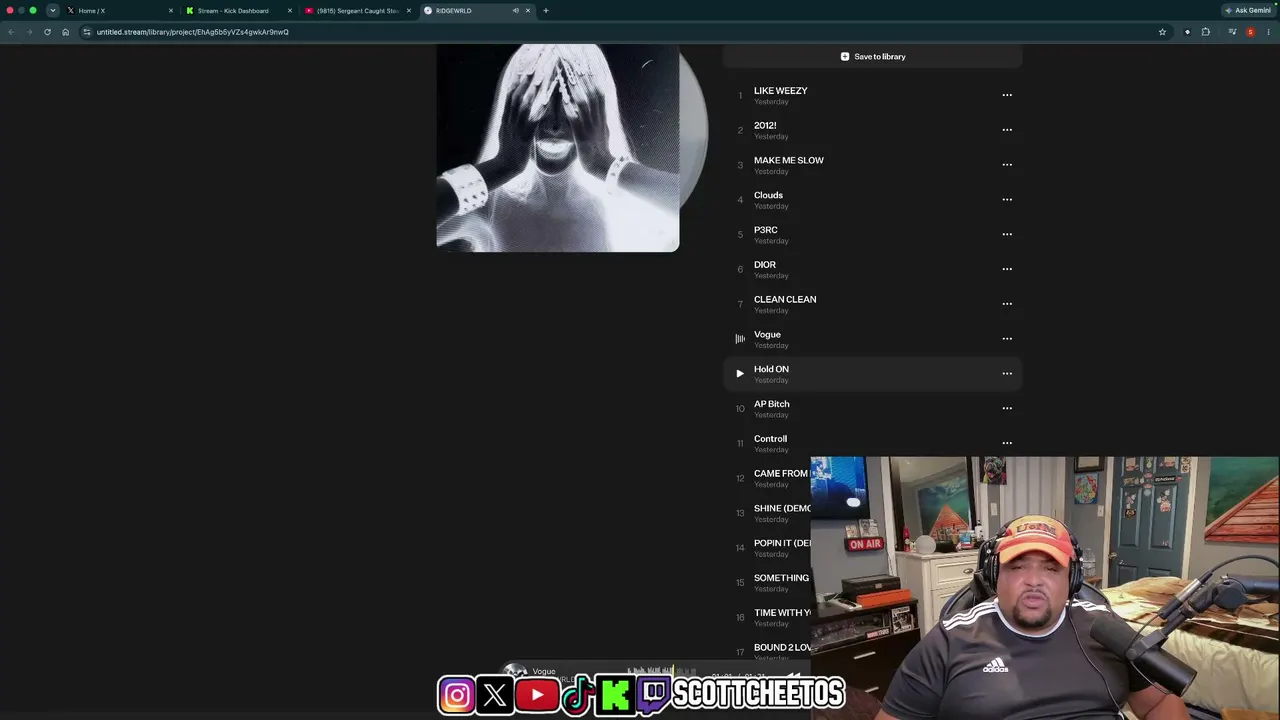Open more options for DIOR track
The height and width of the screenshot is (720, 1280).
click(1007, 269)
